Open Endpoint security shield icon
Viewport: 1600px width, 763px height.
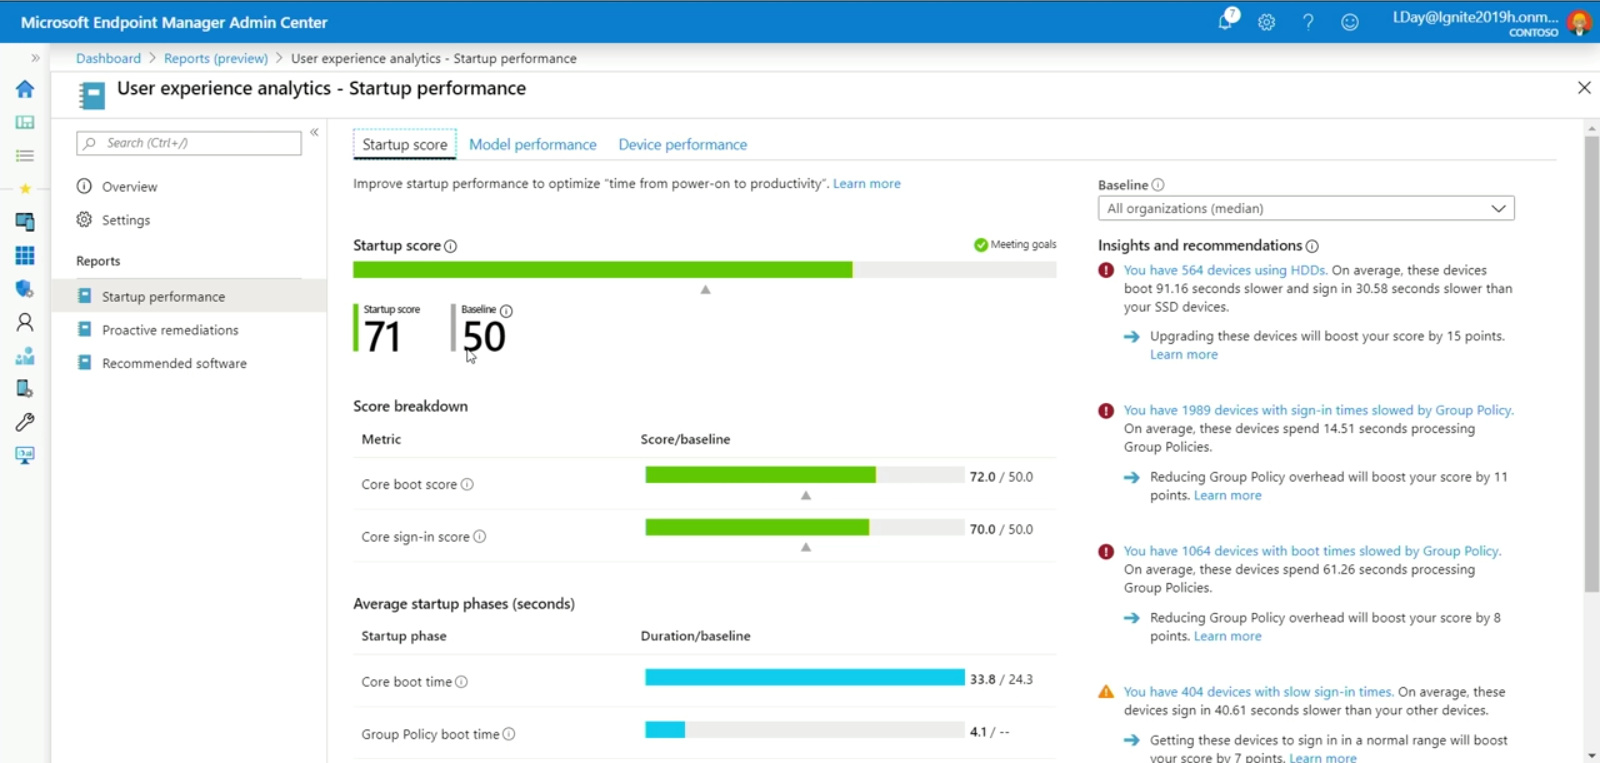tap(25, 289)
